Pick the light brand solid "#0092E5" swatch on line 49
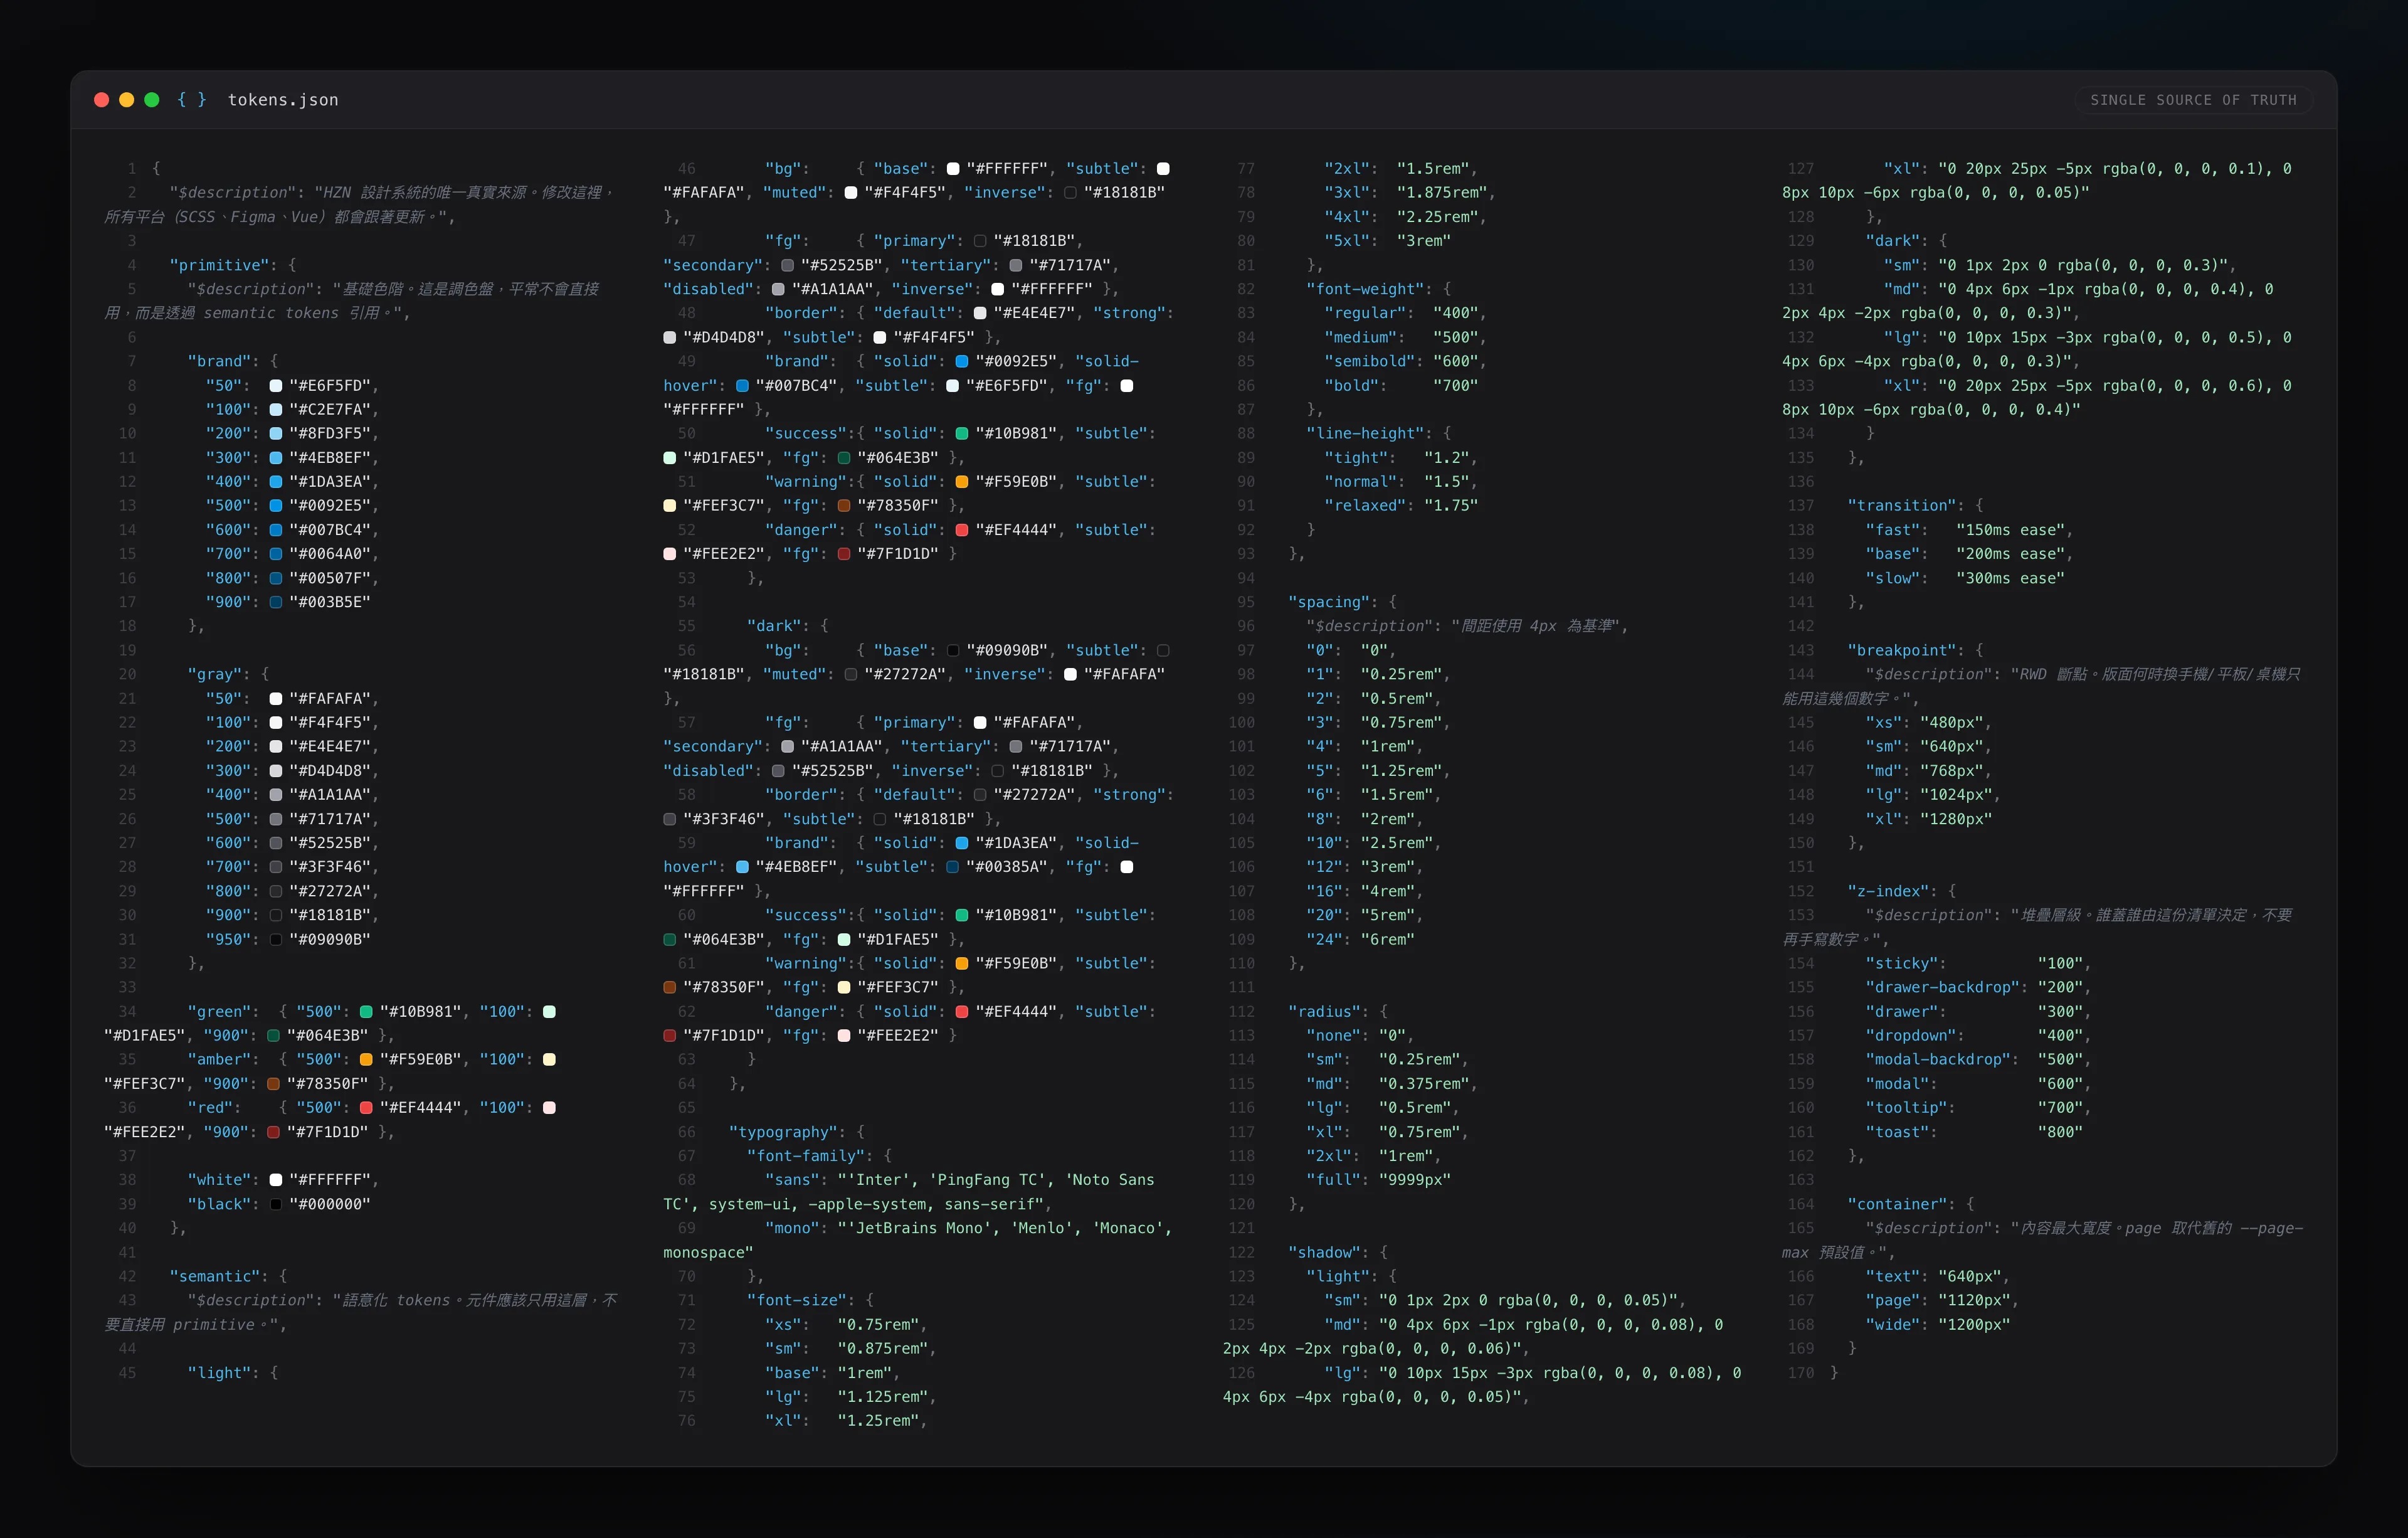 pos(962,362)
